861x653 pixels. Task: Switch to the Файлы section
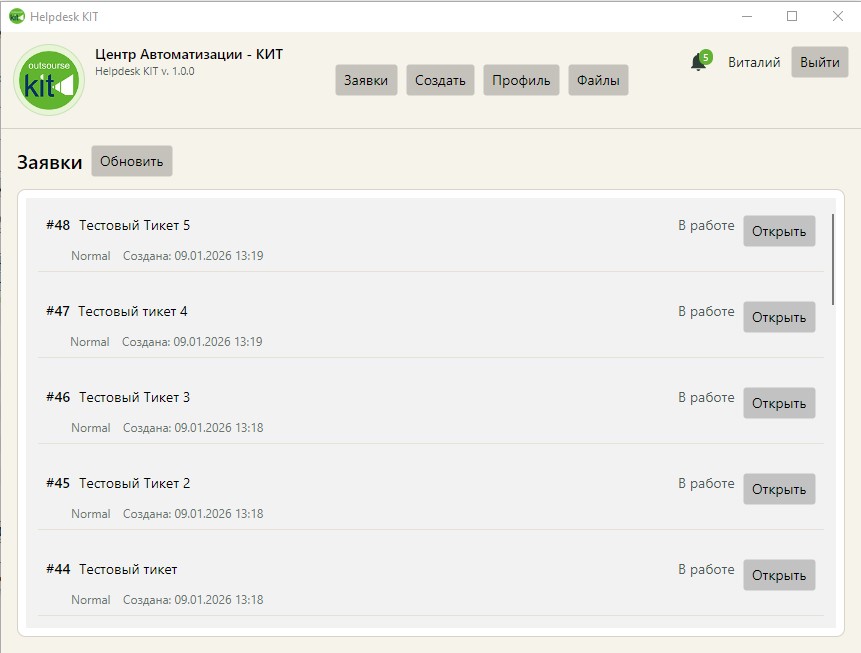click(598, 81)
